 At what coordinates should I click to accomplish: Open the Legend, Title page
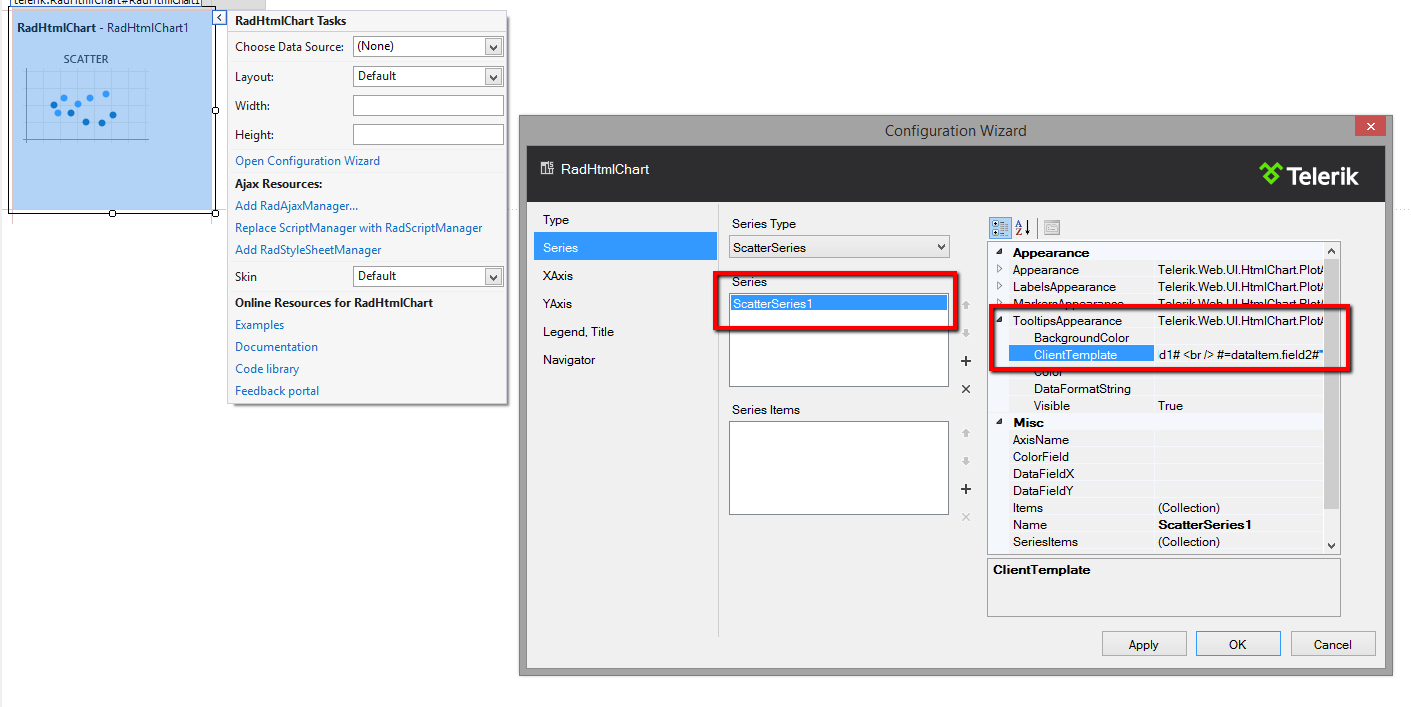625,331
